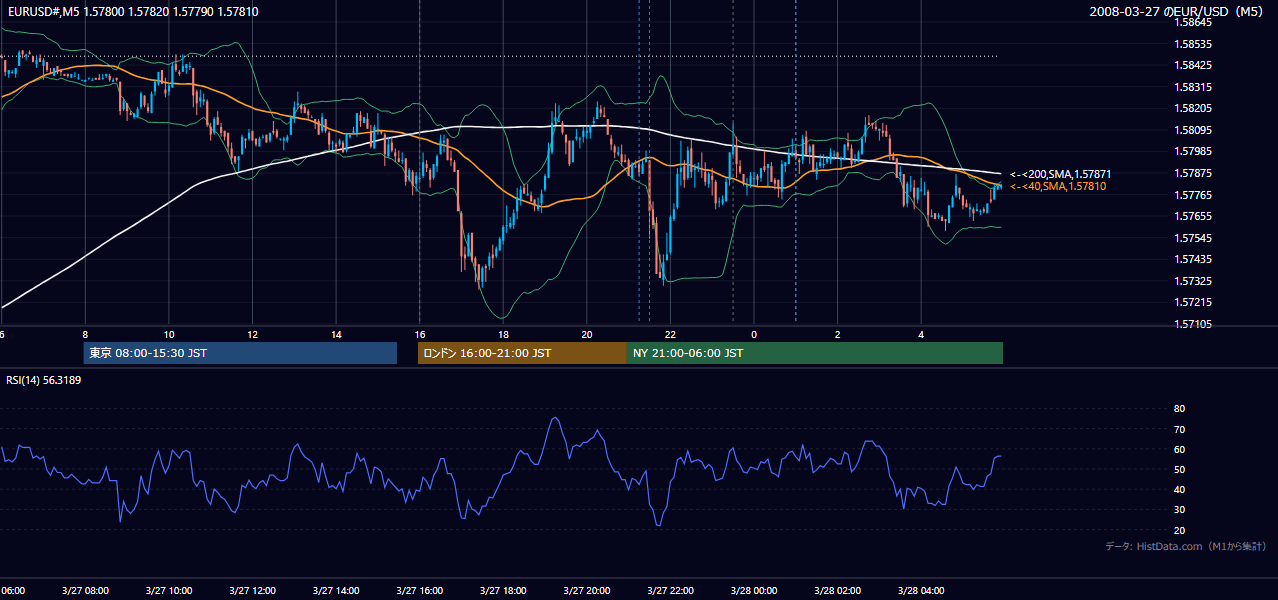Click the <-<200,SMA,1.57871 label

point(1061,174)
